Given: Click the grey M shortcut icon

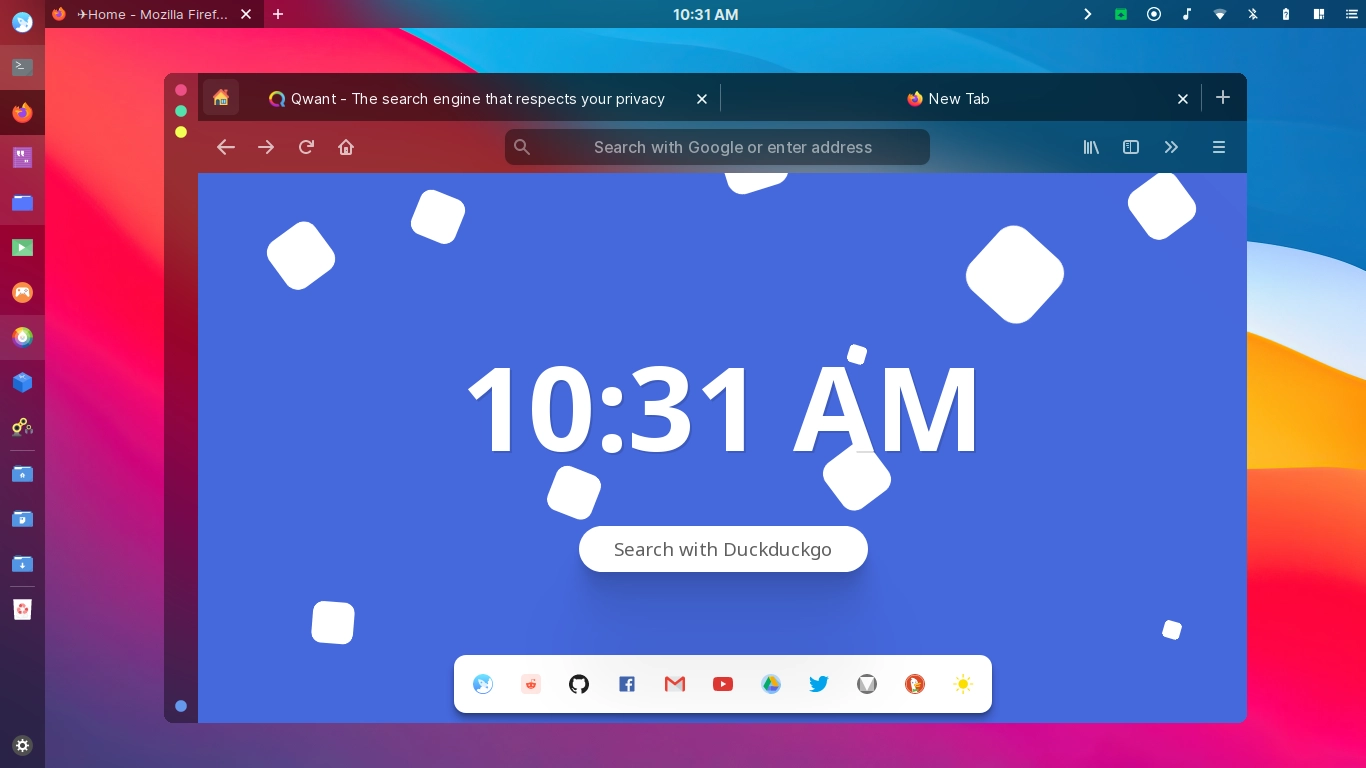Looking at the screenshot, I should 867,684.
